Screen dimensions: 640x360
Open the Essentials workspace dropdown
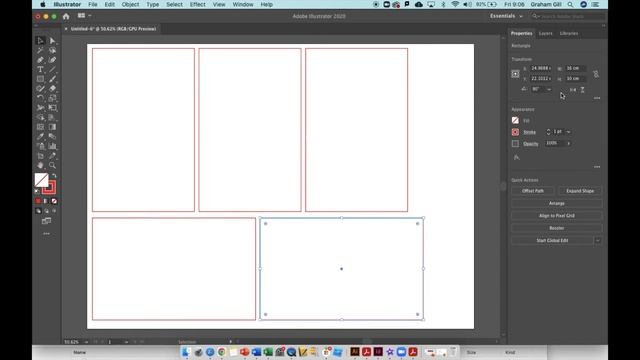tap(506, 16)
